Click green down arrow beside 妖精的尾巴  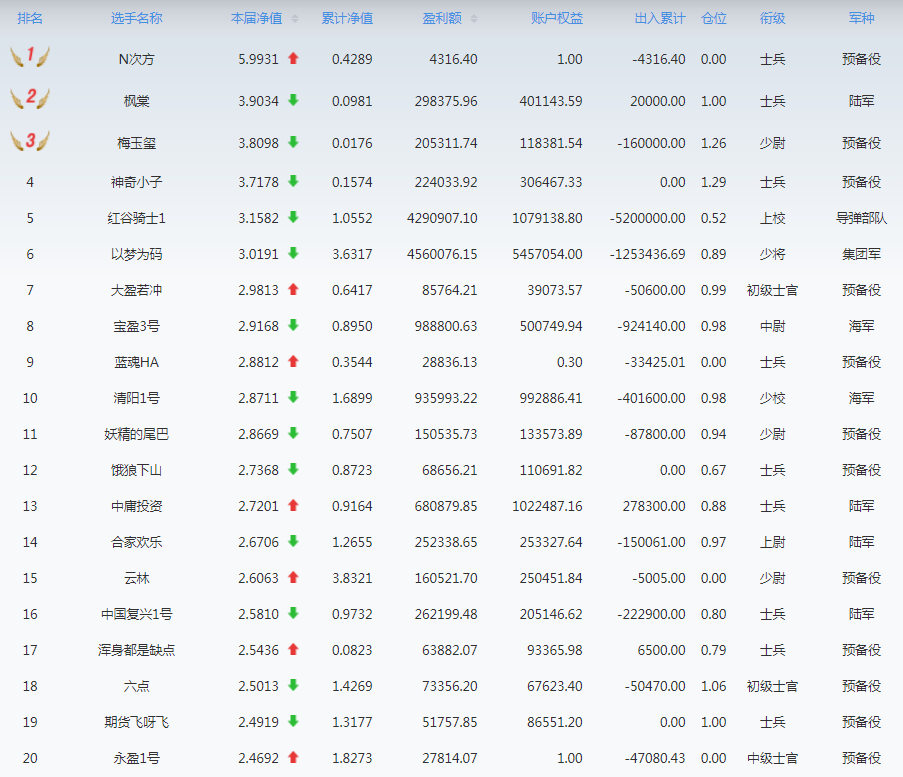(x=293, y=433)
